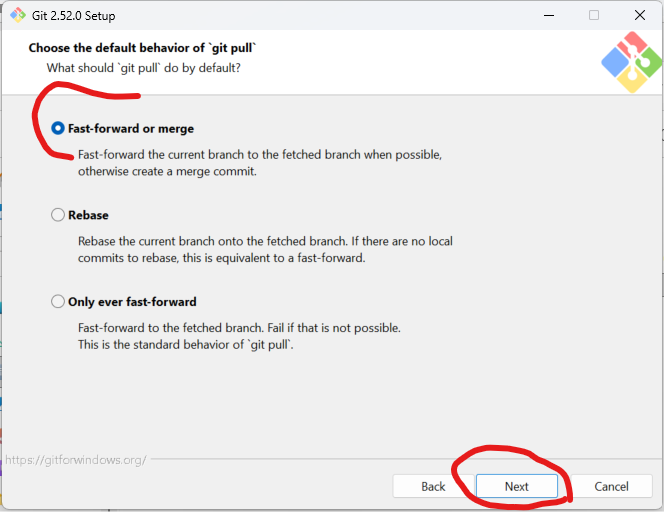Select the Fast-forward or merge option
The height and width of the screenshot is (512, 664).
click(x=122, y=128)
